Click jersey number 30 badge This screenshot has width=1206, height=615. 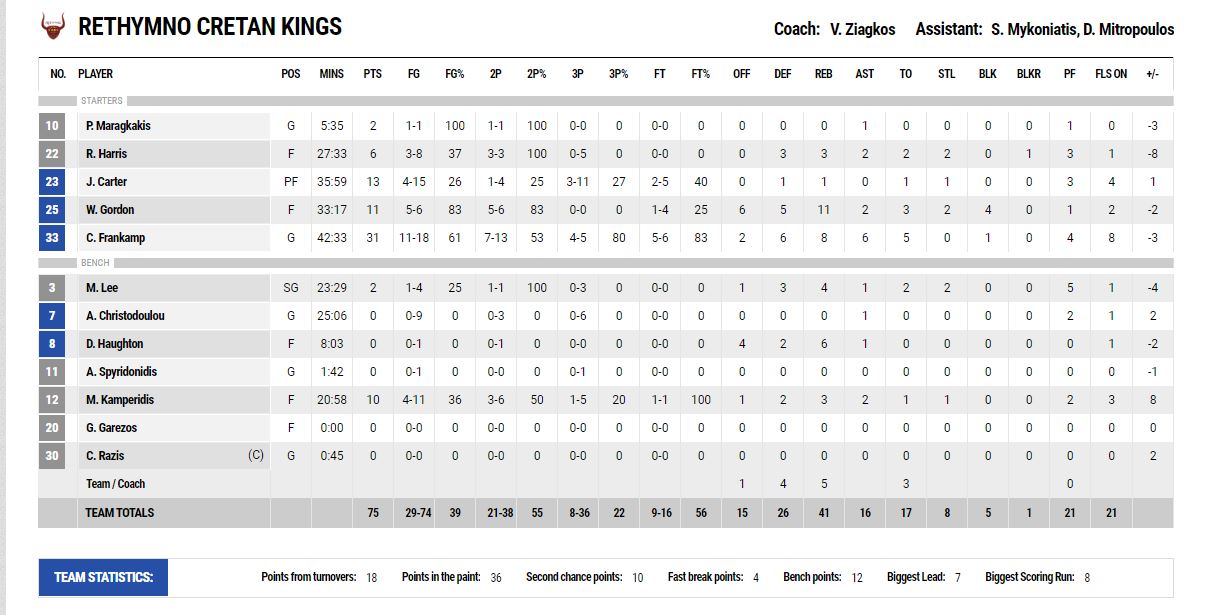click(x=52, y=456)
